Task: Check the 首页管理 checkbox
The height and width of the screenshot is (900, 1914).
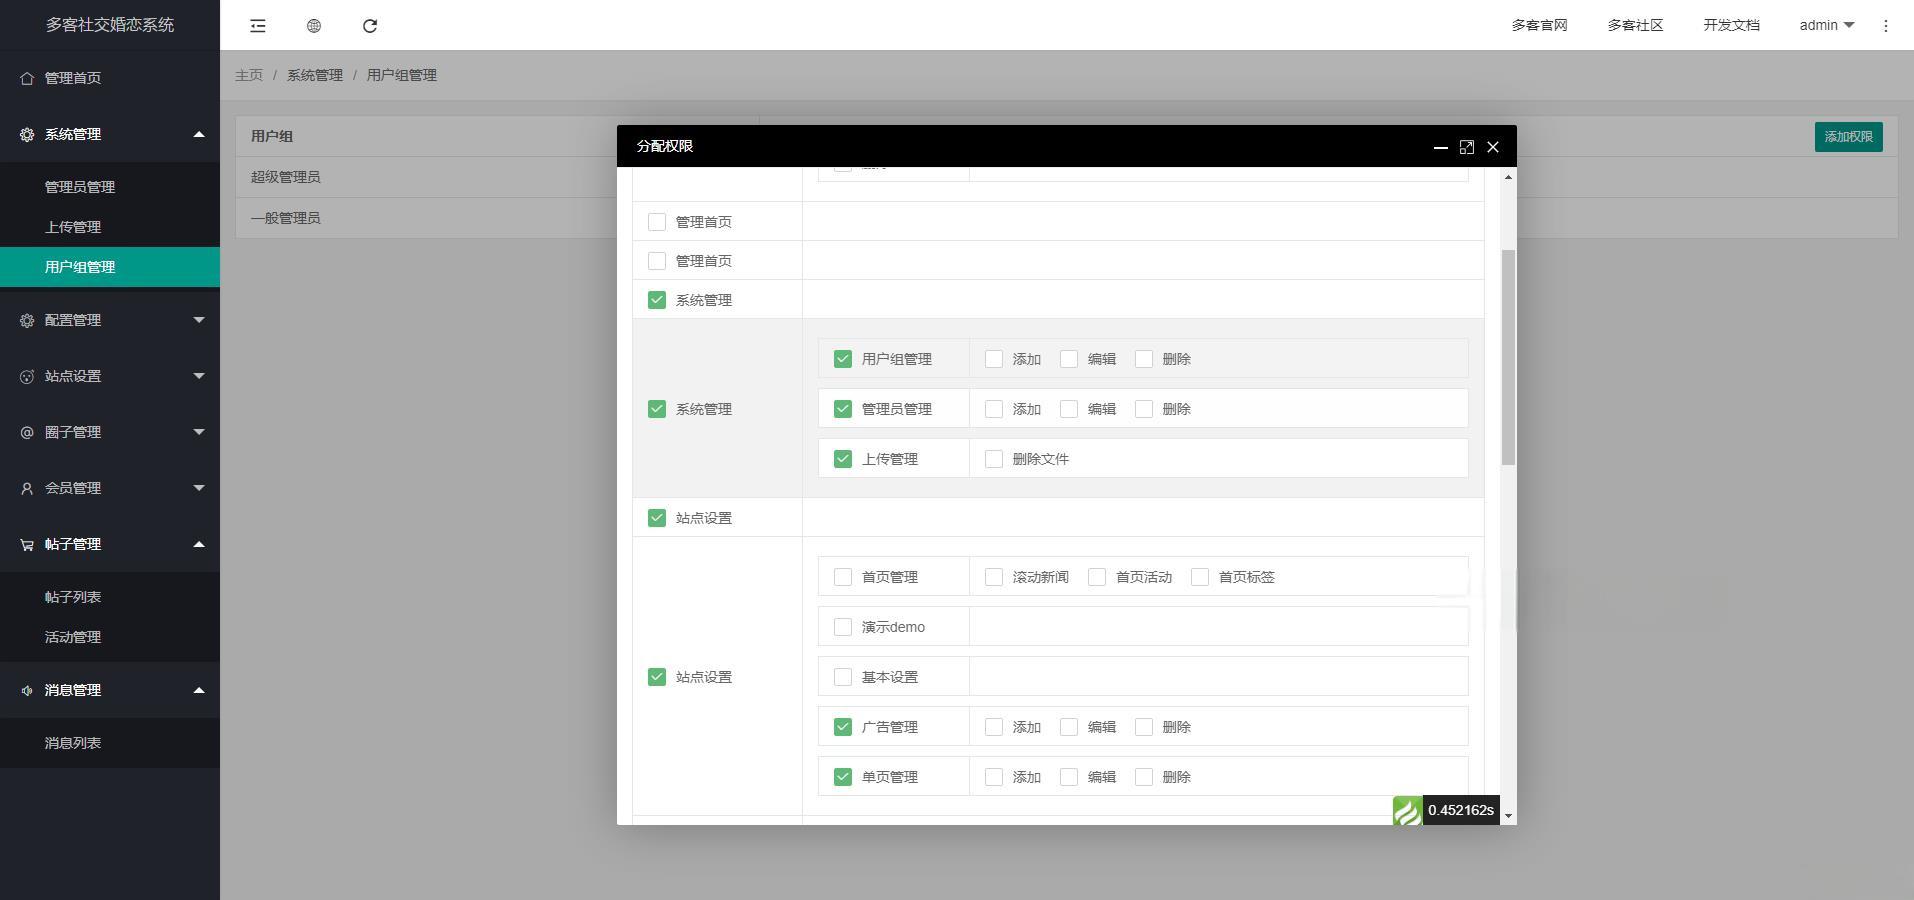Action: point(843,577)
